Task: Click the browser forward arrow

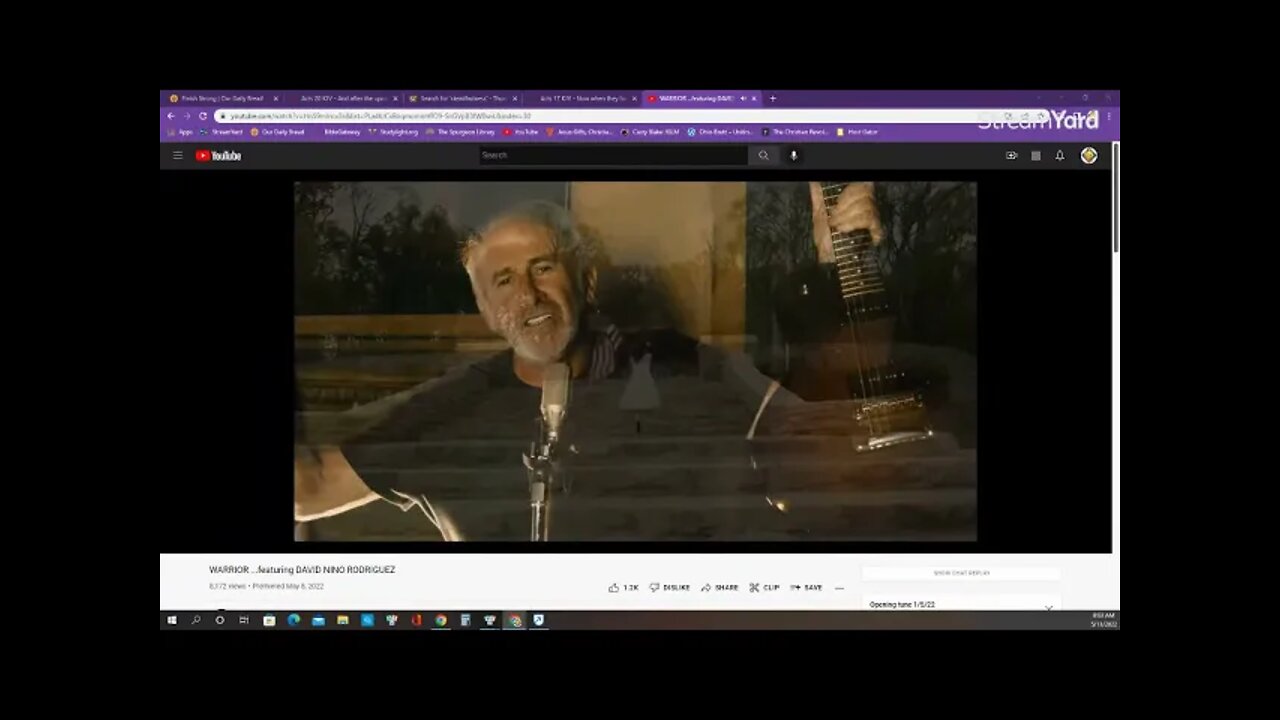Action: 186,116
